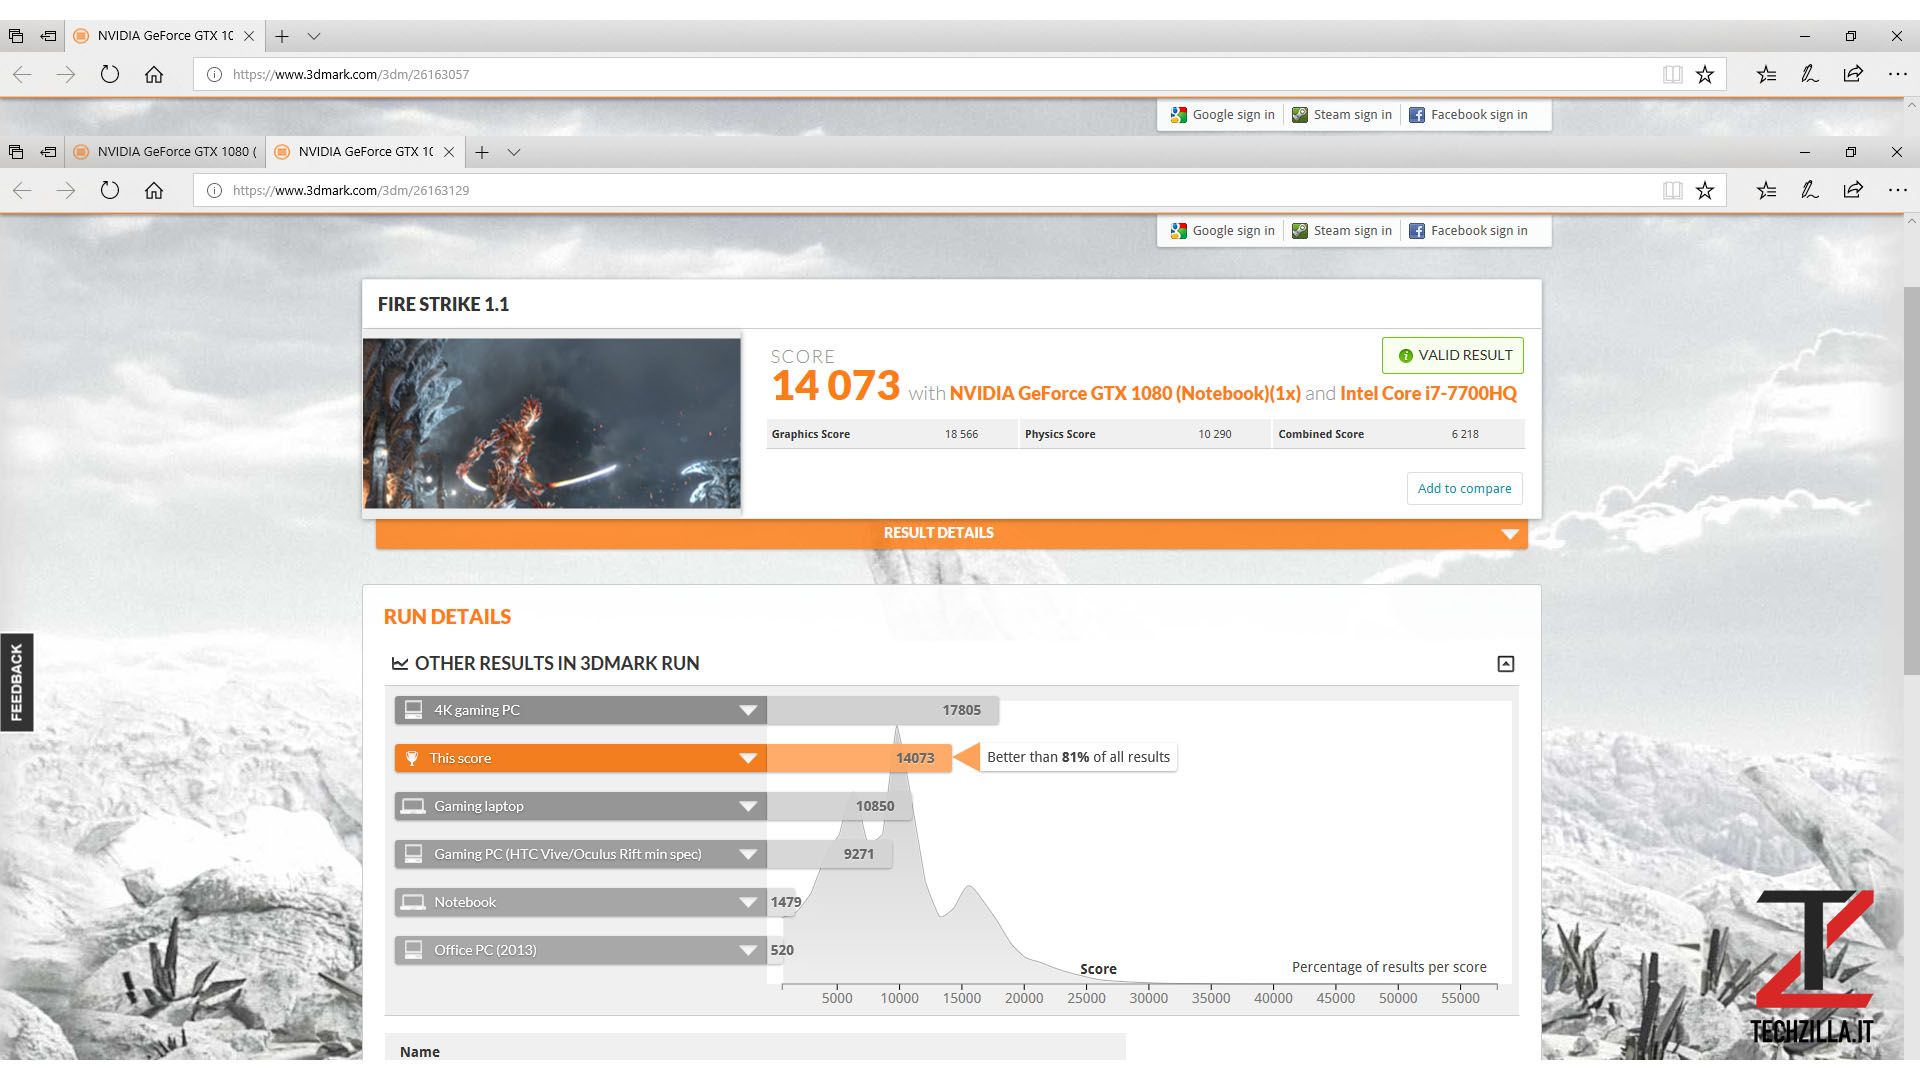Click the Valid Result badge
The height and width of the screenshot is (1080, 1920).
(x=1453, y=355)
